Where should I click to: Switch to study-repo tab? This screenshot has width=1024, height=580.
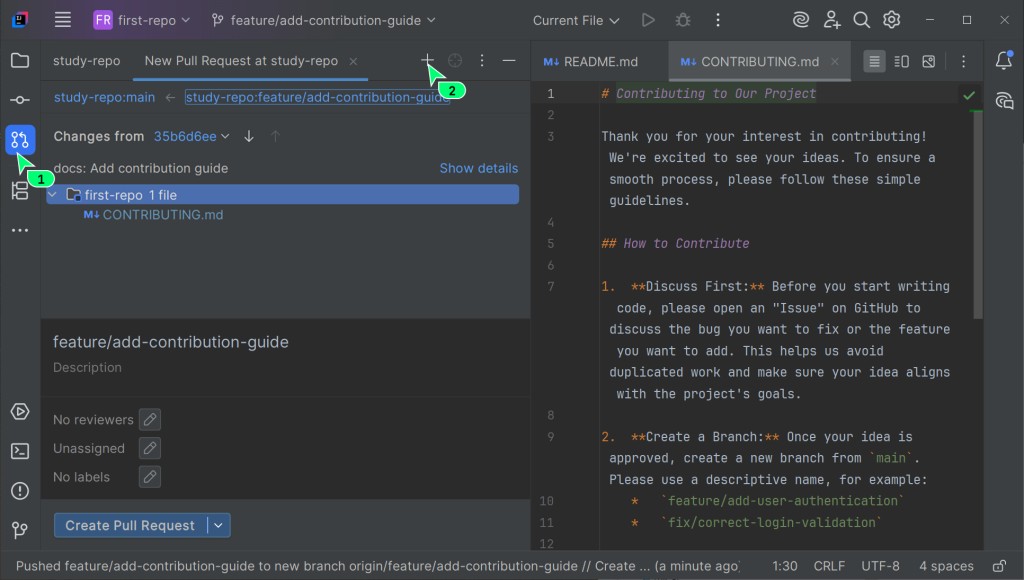(87, 61)
